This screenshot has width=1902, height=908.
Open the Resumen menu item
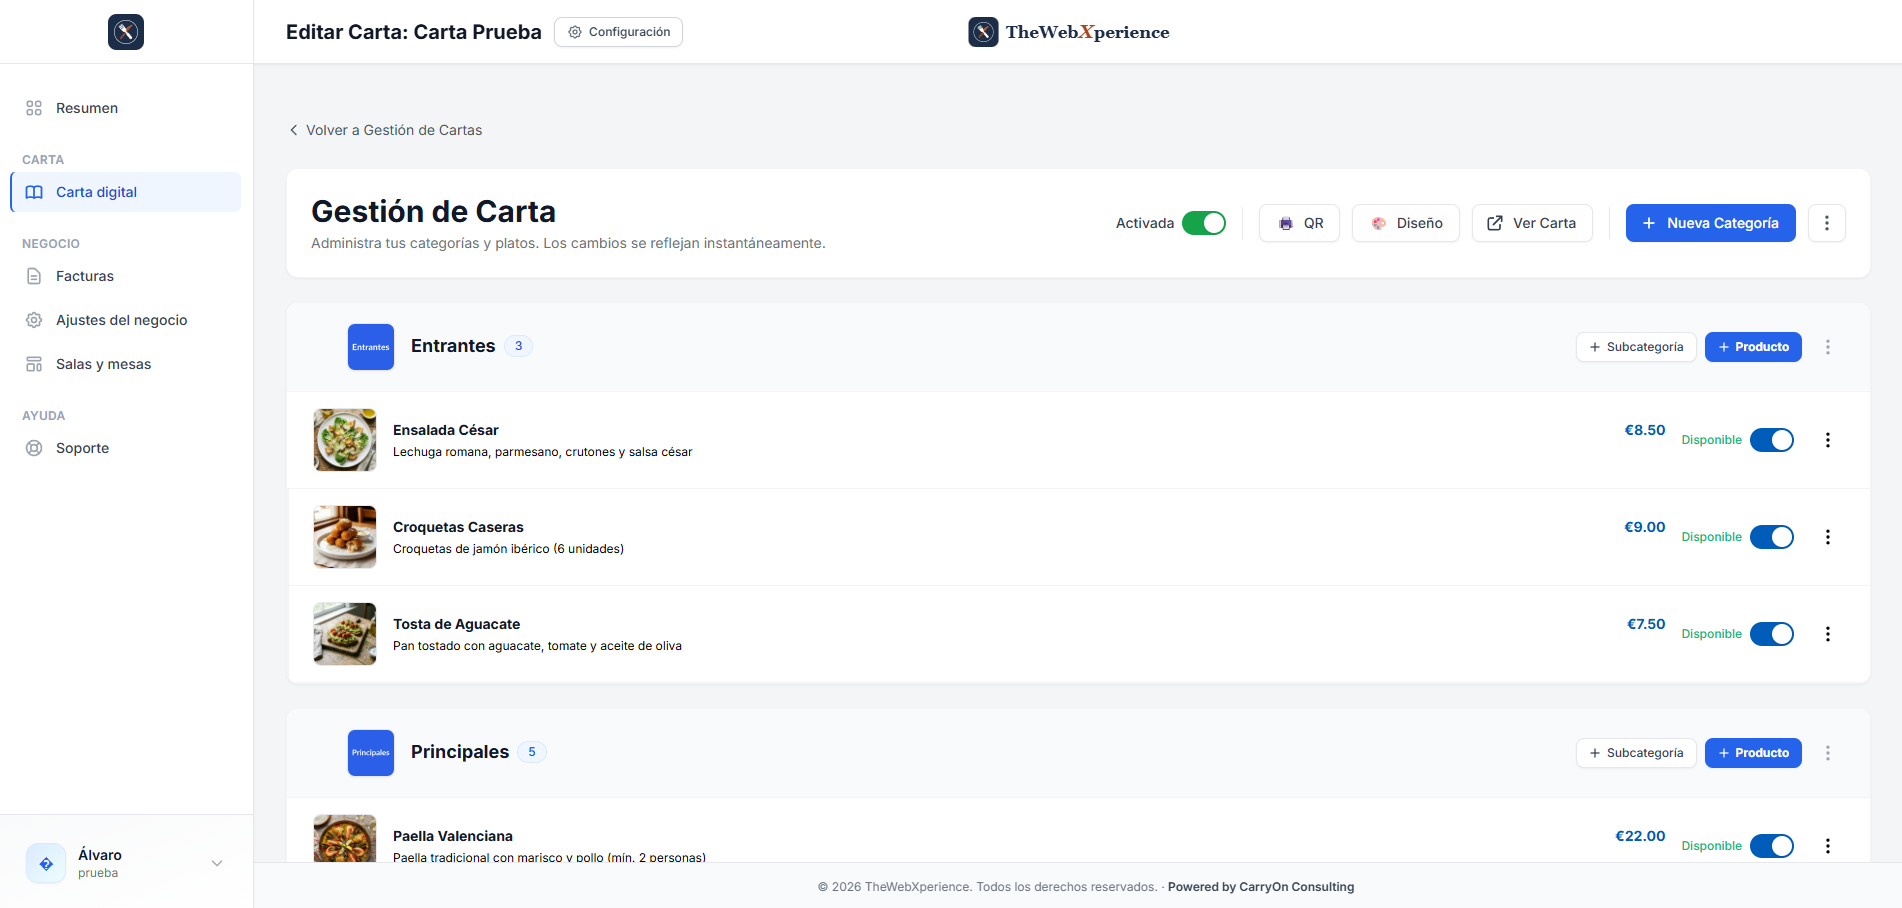point(126,108)
